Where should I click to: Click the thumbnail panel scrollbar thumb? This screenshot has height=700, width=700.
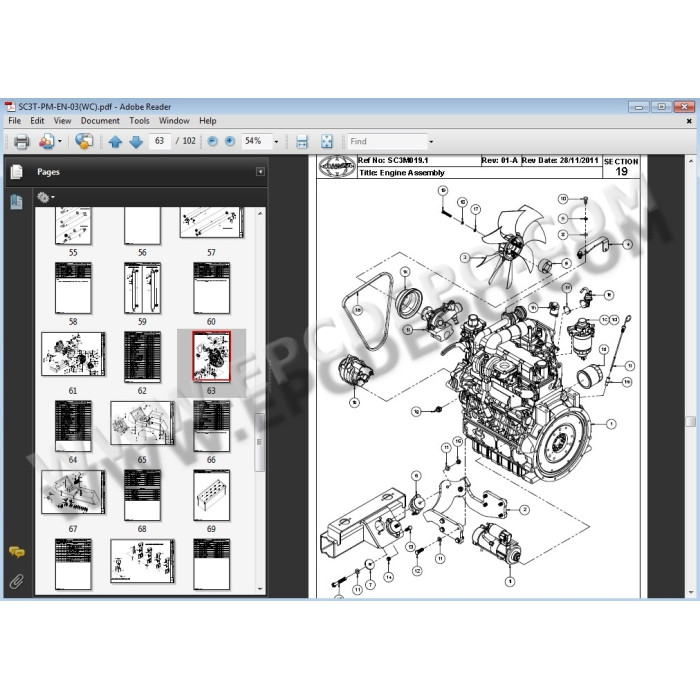point(260,442)
